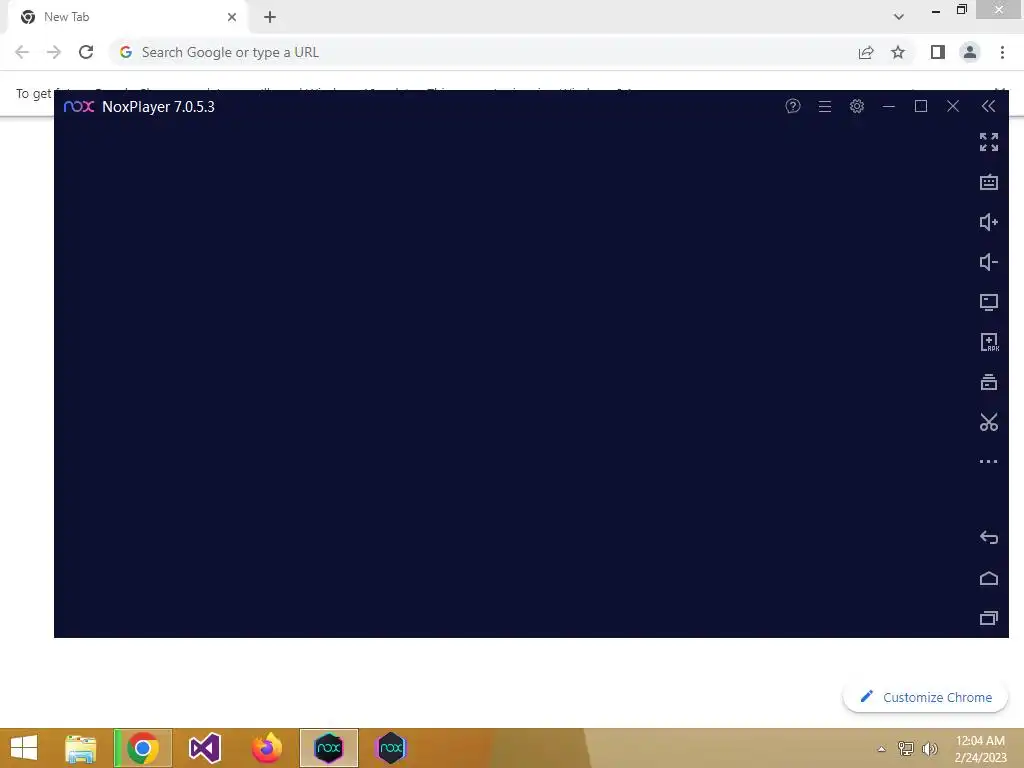
Task: Open NoxPlayer keyboard mapping tool
Action: pyautogui.click(x=989, y=182)
